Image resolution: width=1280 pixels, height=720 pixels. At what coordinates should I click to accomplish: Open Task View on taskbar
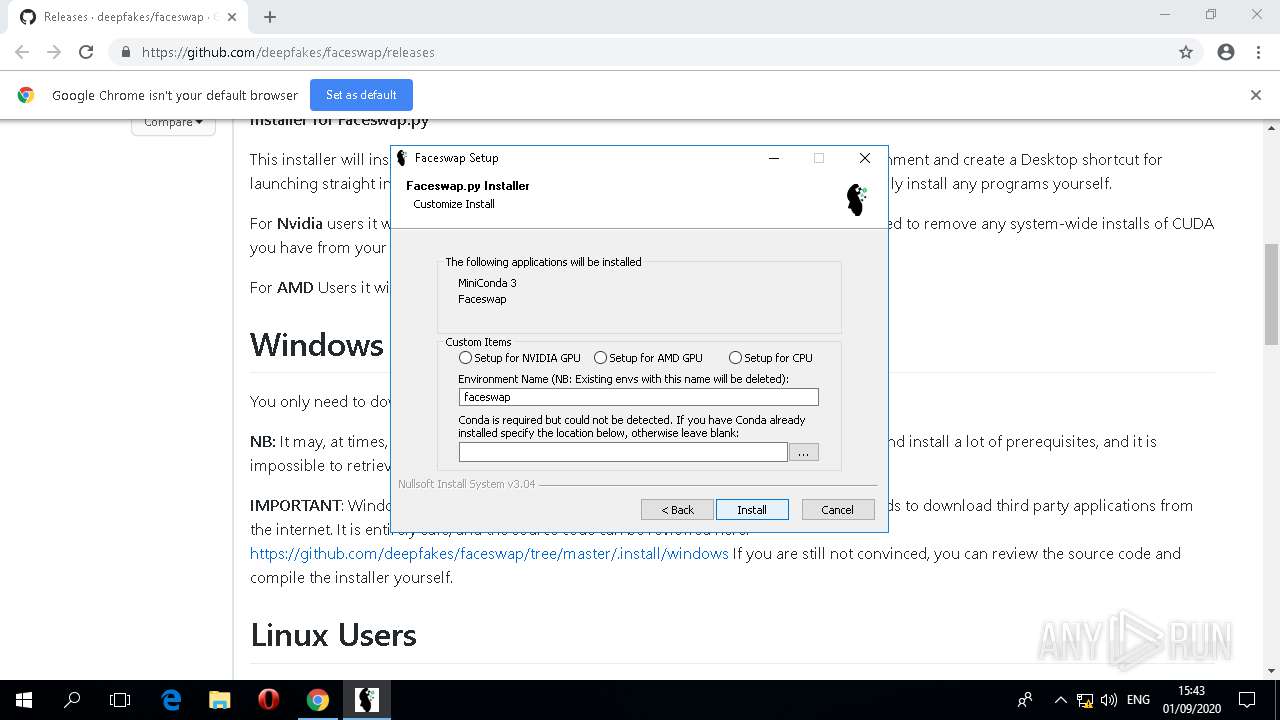click(120, 700)
